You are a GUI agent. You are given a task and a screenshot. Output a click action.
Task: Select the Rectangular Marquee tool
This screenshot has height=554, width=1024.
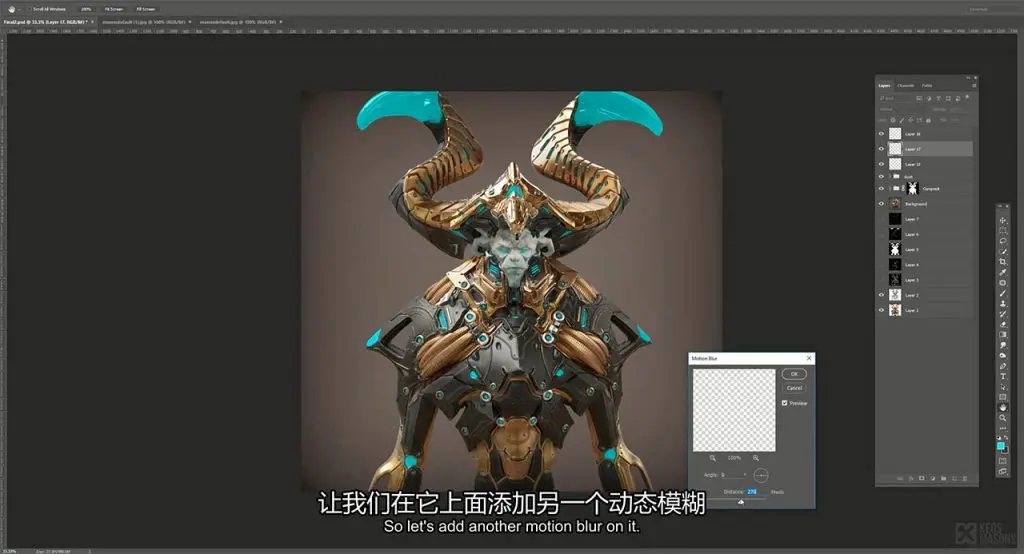(1002, 231)
